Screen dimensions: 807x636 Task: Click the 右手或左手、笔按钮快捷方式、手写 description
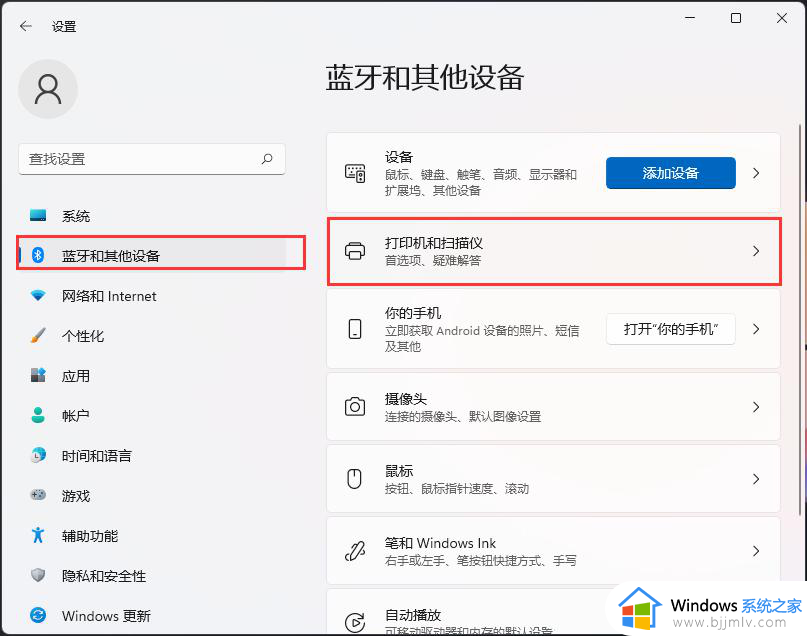tap(481, 560)
